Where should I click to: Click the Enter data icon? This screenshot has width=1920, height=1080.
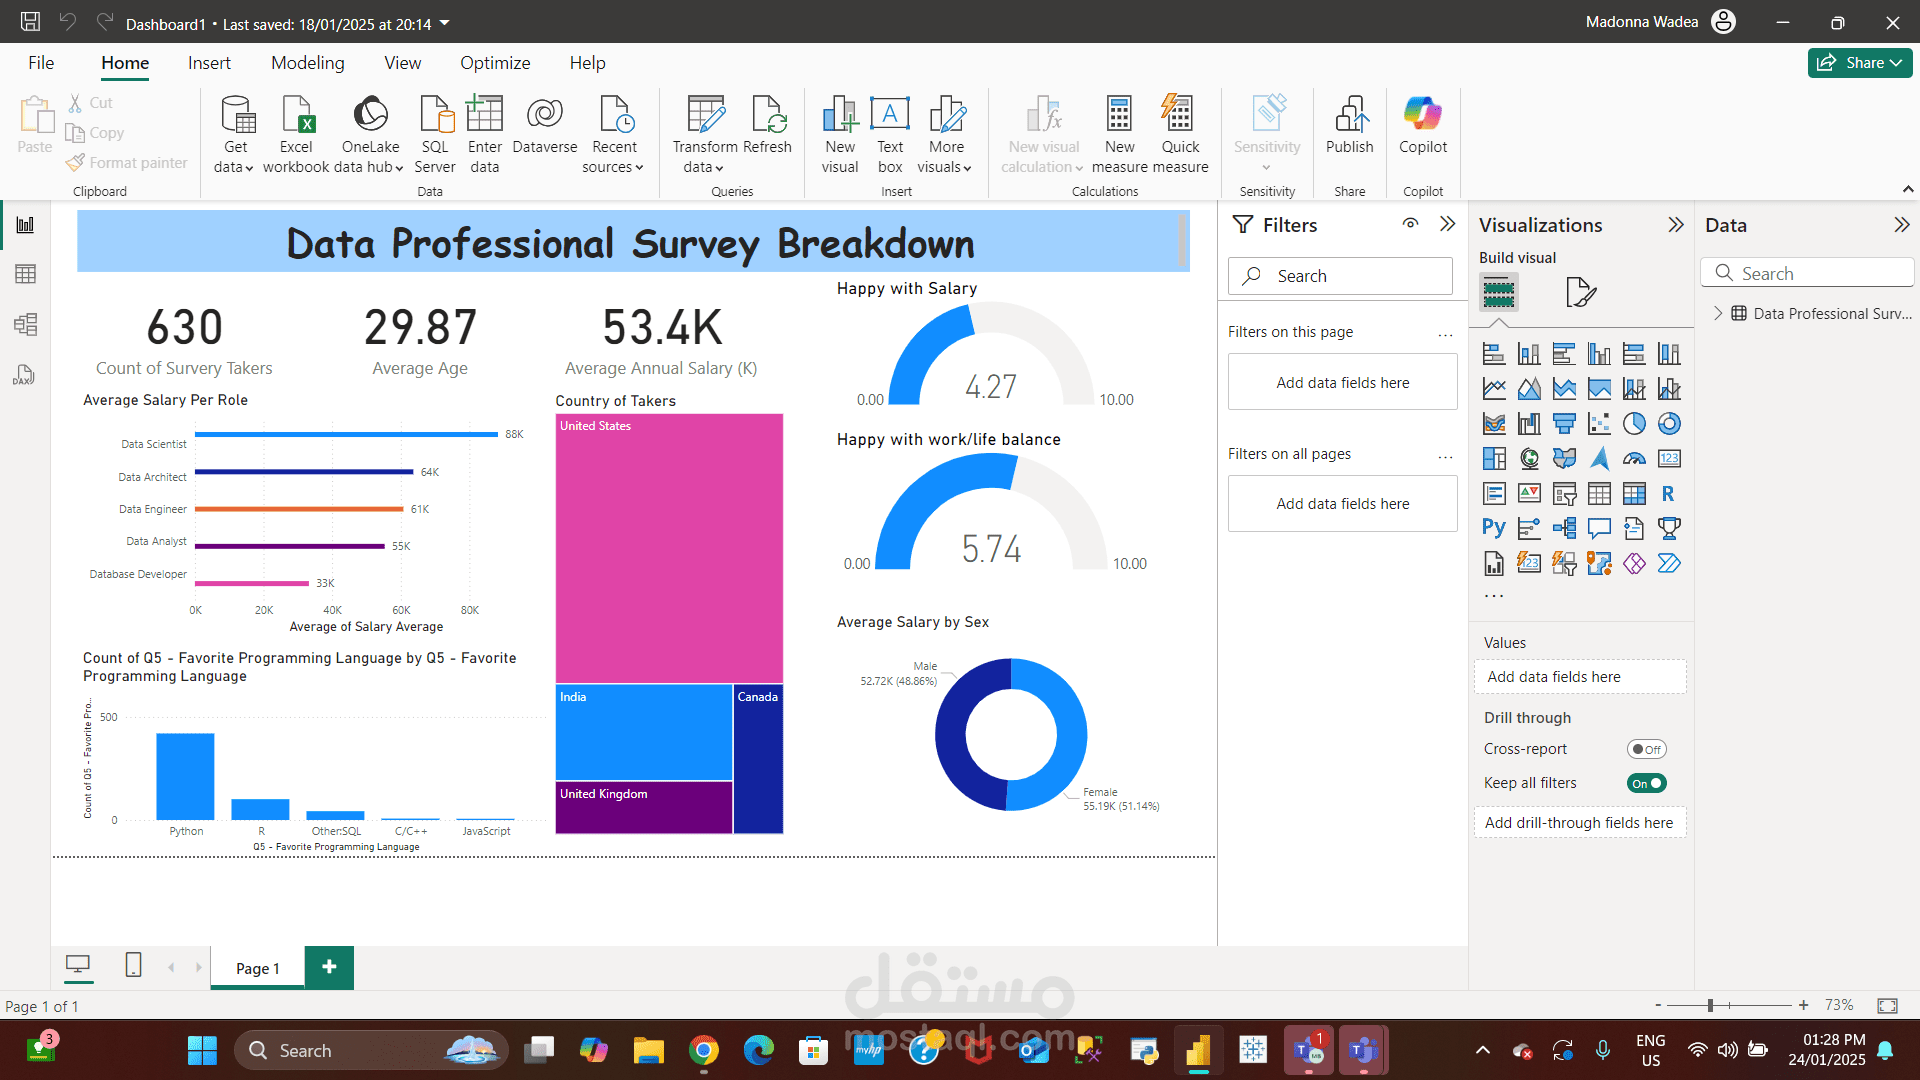tap(485, 135)
